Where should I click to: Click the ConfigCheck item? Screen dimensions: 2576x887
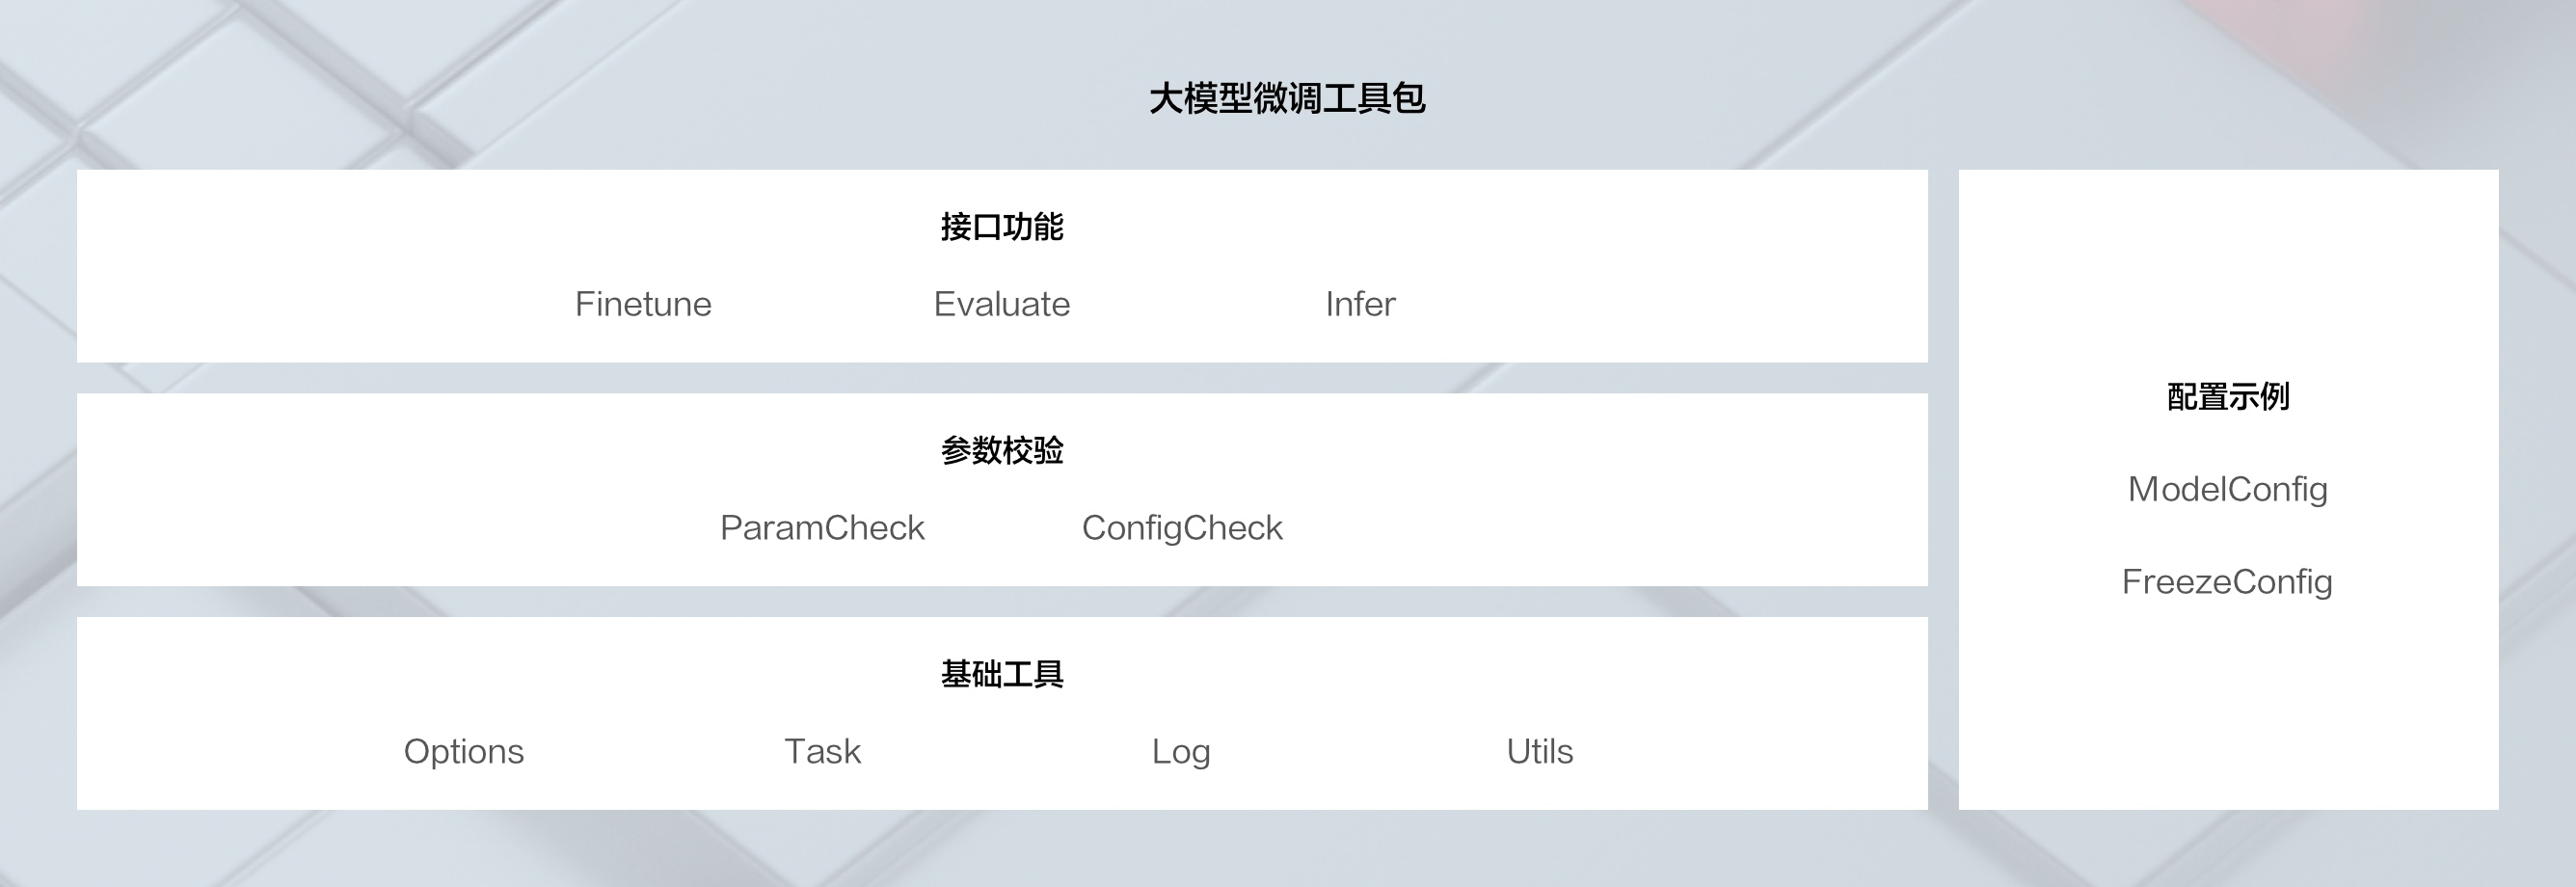click(x=1182, y=528)
